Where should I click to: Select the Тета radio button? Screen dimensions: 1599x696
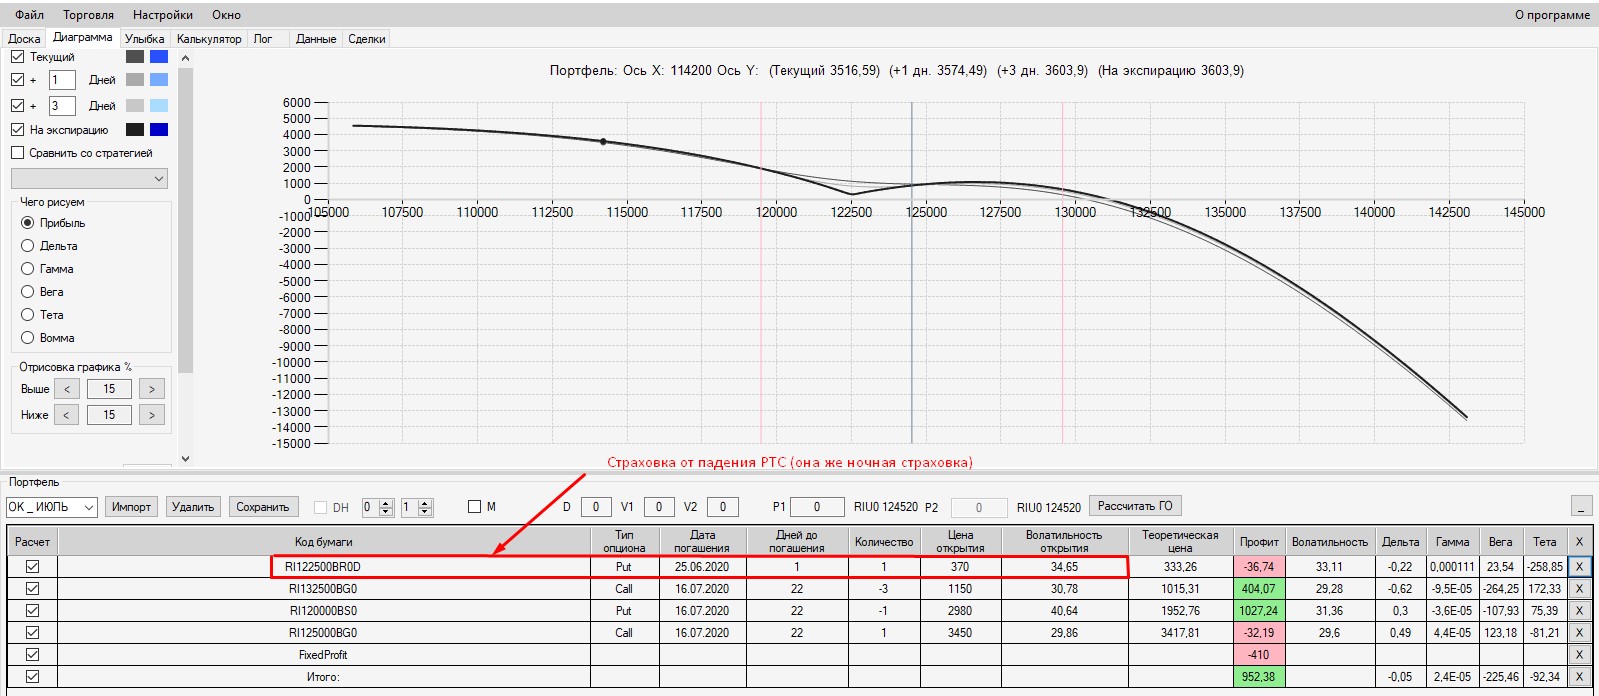[x=28, y=315]
